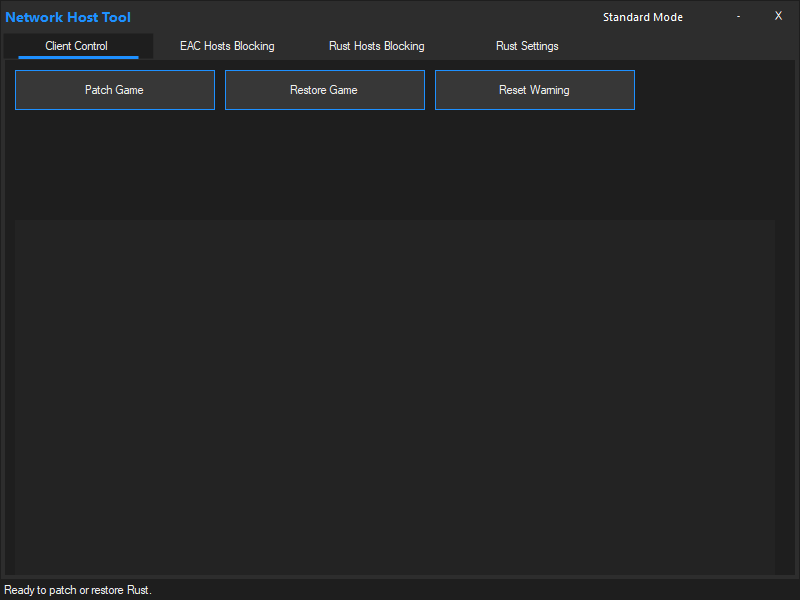
Task: Click the empty status bar area on the right
Action: click(600, 590)
